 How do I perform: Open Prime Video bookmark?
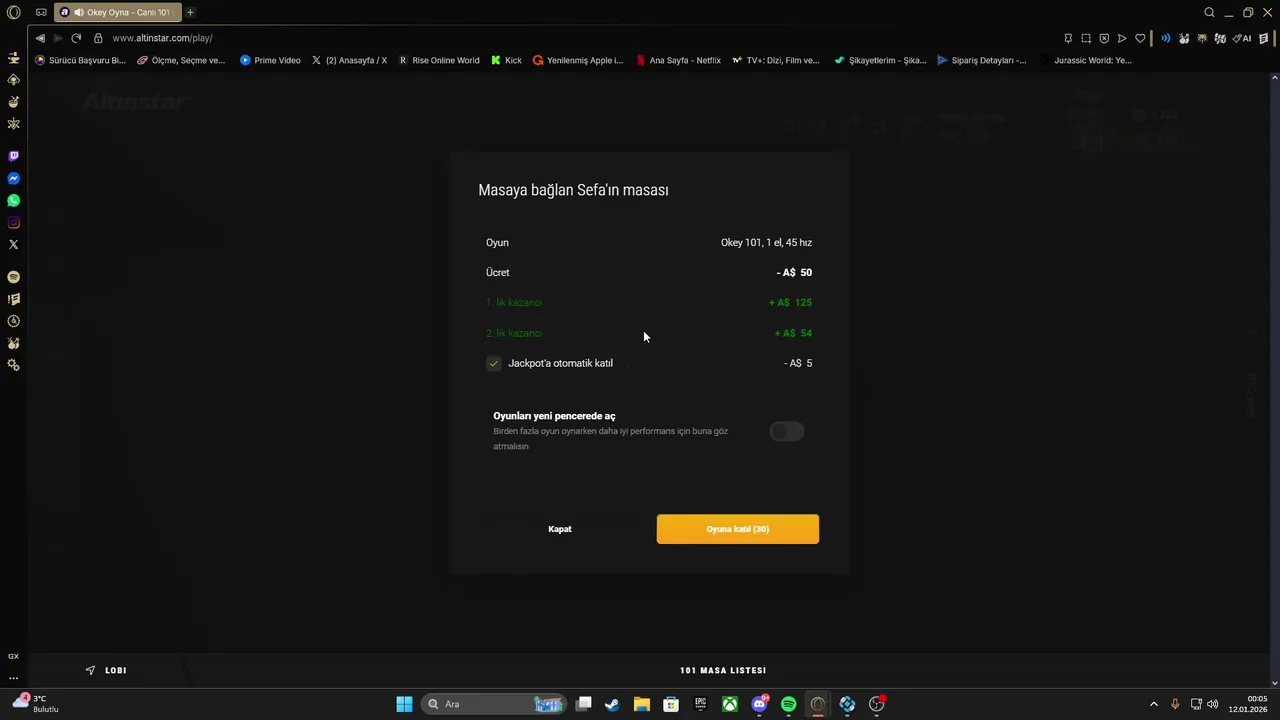click(x=270, y=60)
